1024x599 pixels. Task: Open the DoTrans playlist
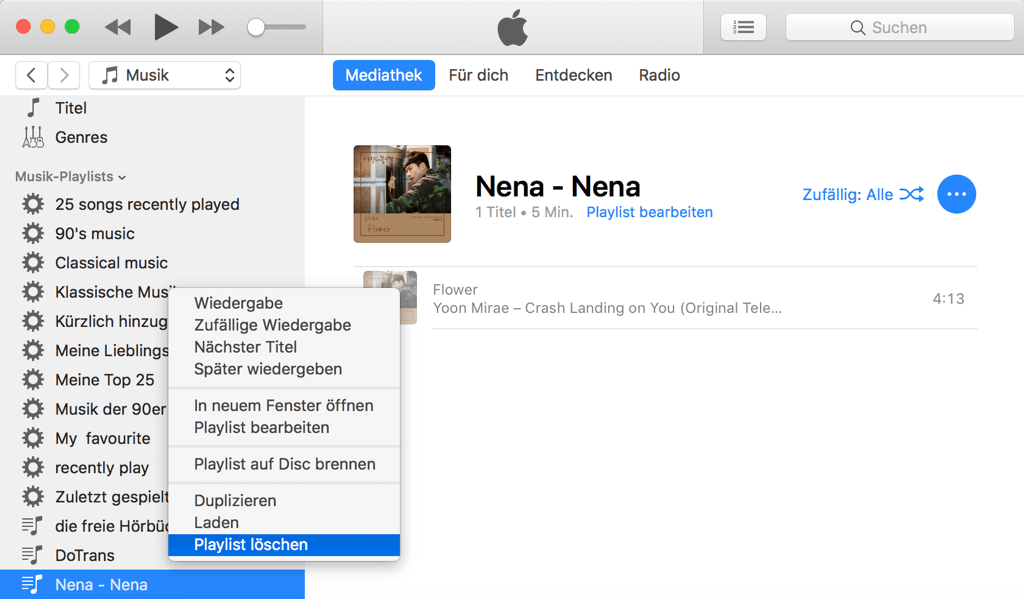coord(84,555)
